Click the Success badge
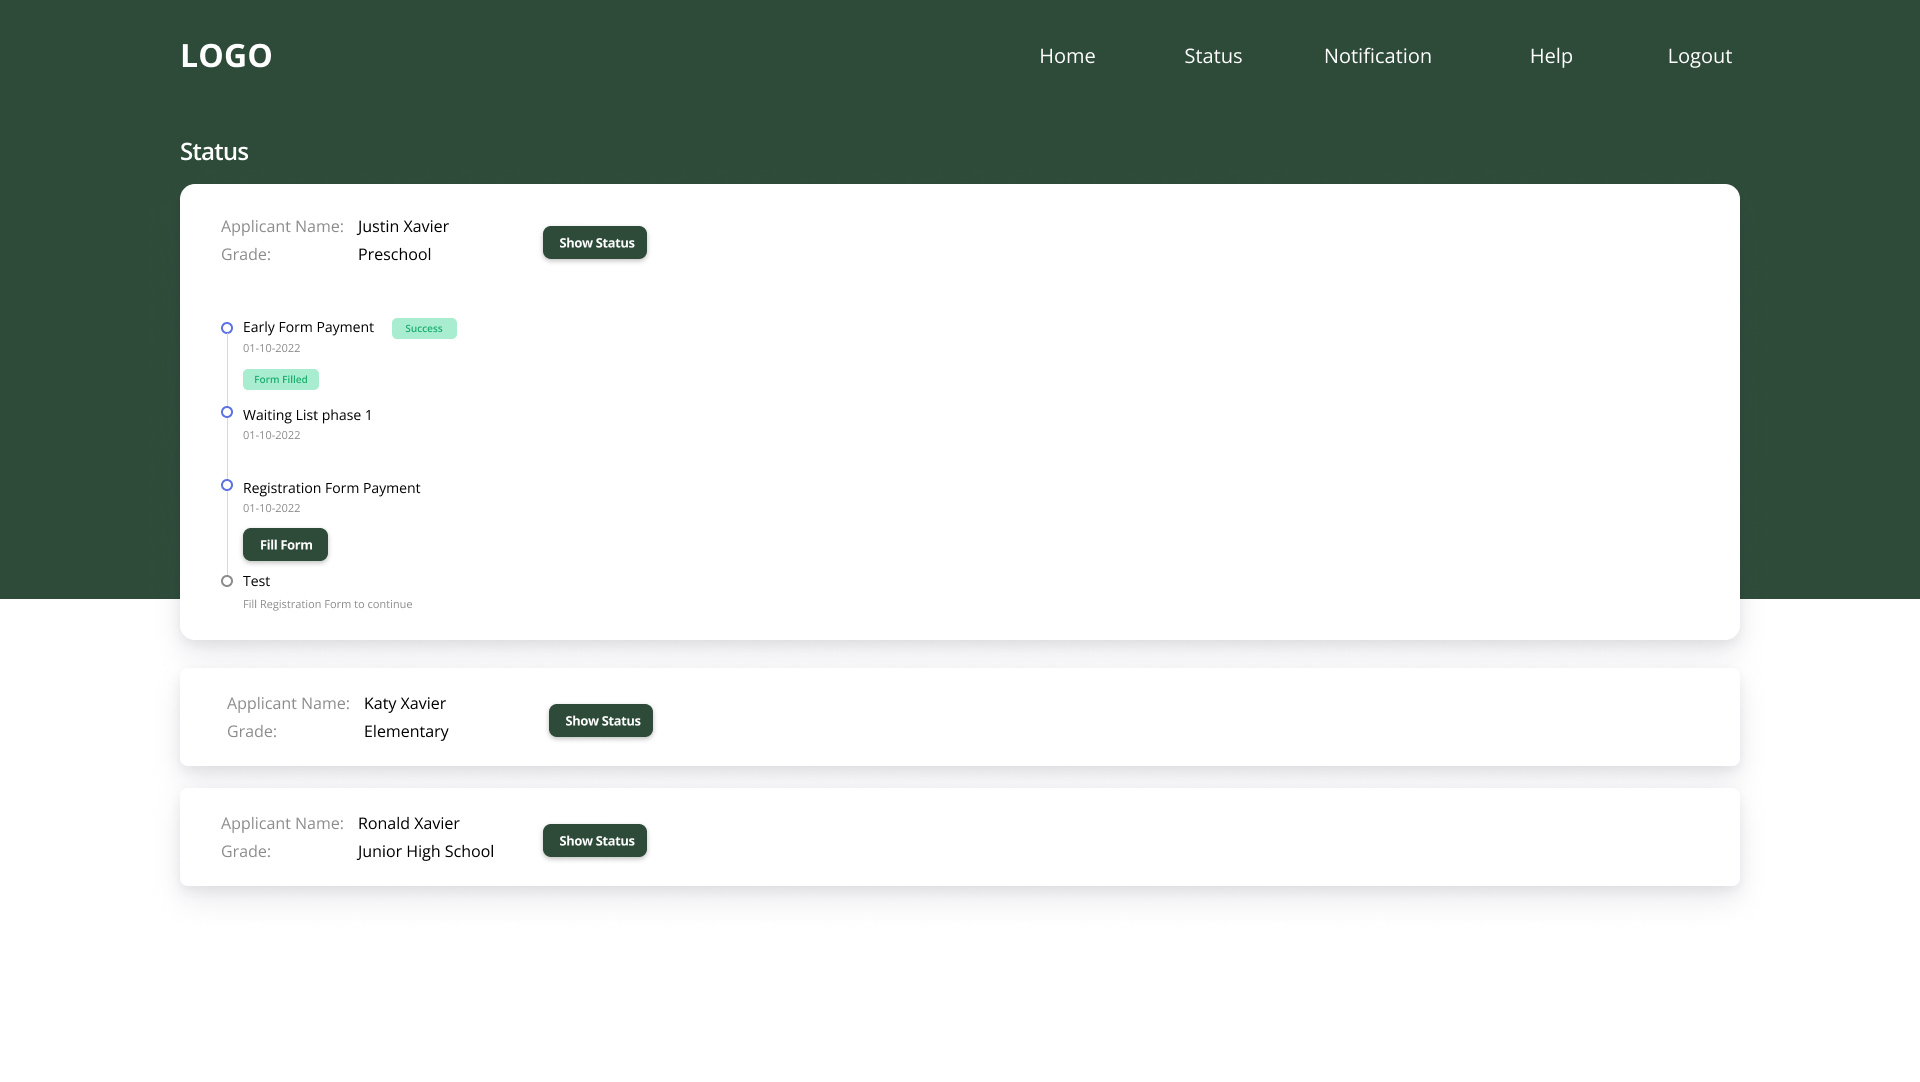1920x1082 pixels. [424, 328]
